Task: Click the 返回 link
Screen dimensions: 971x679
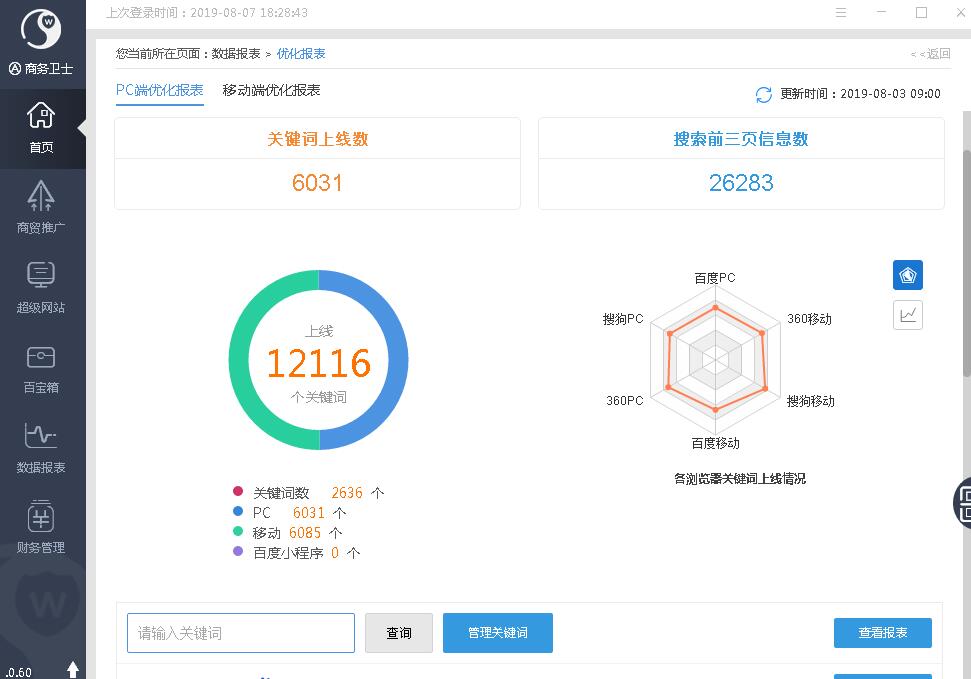Action: [x=931, y=54]
